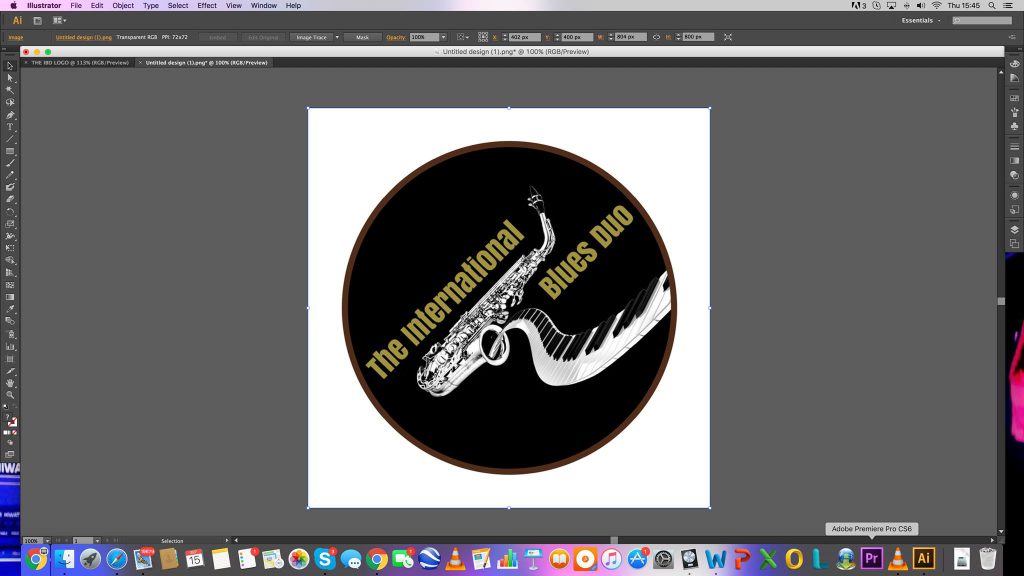Open Adobe Premiere Pro from the Dock
Viewport: 1024px width, 576px height.
[871, 558]
